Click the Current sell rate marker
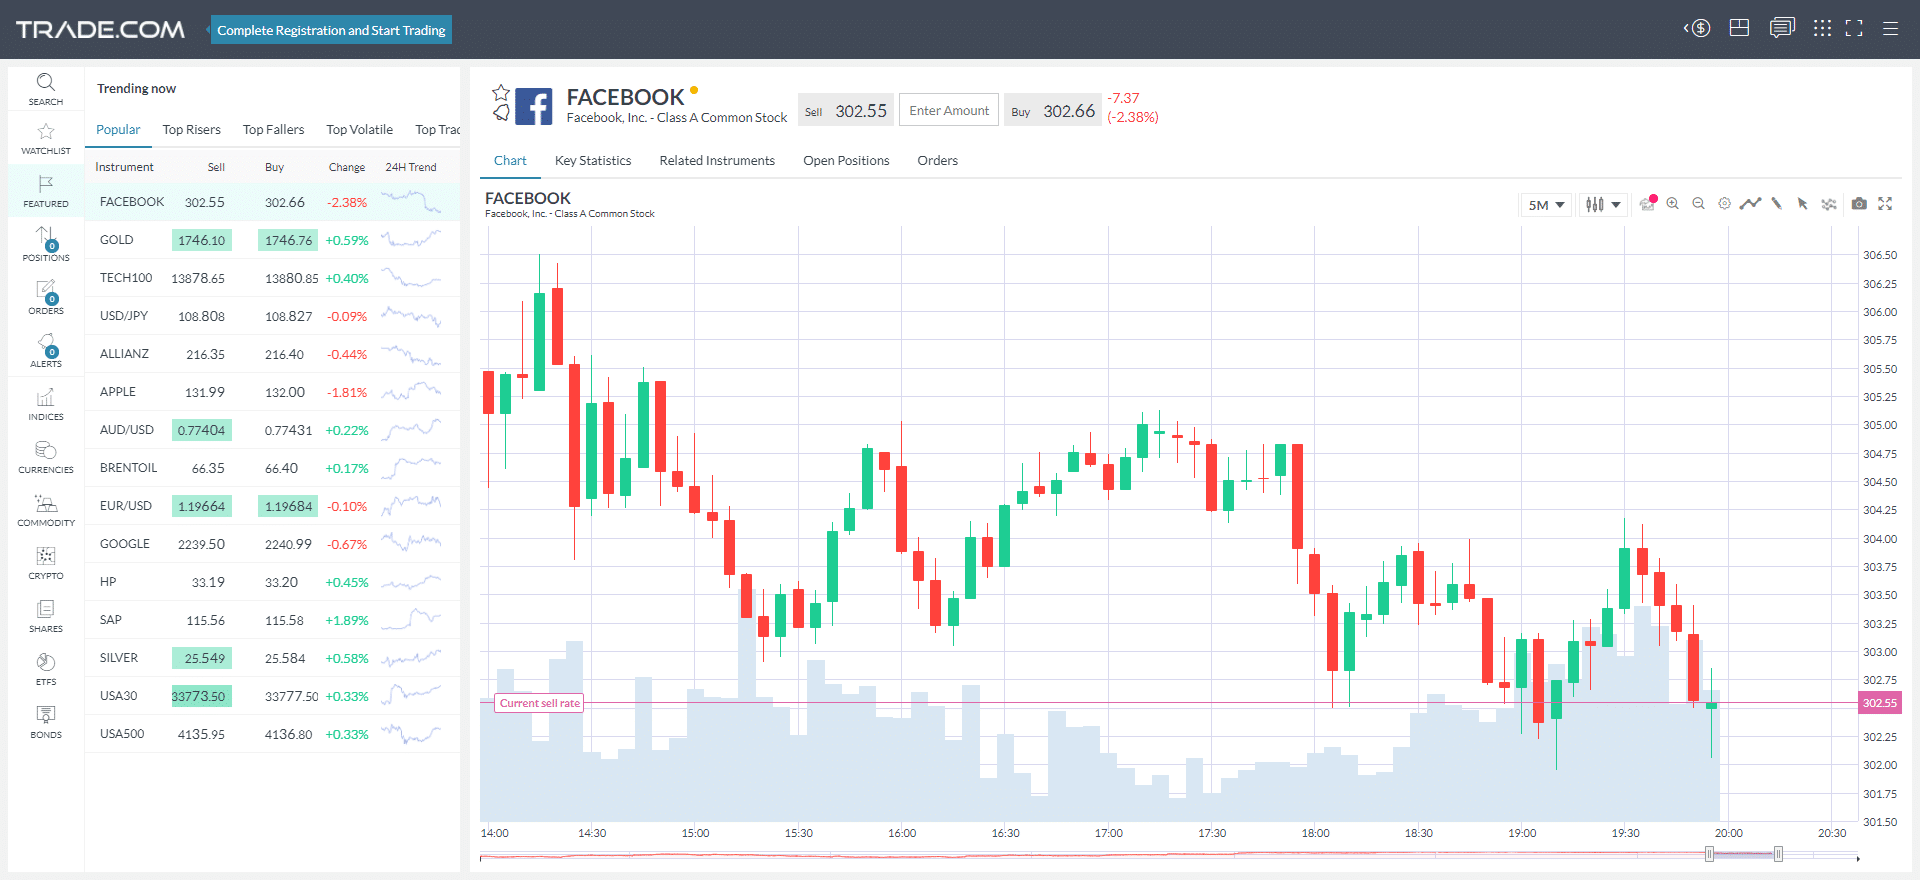The width and height of the screenshot is (1920, 880). coord(539,704)
